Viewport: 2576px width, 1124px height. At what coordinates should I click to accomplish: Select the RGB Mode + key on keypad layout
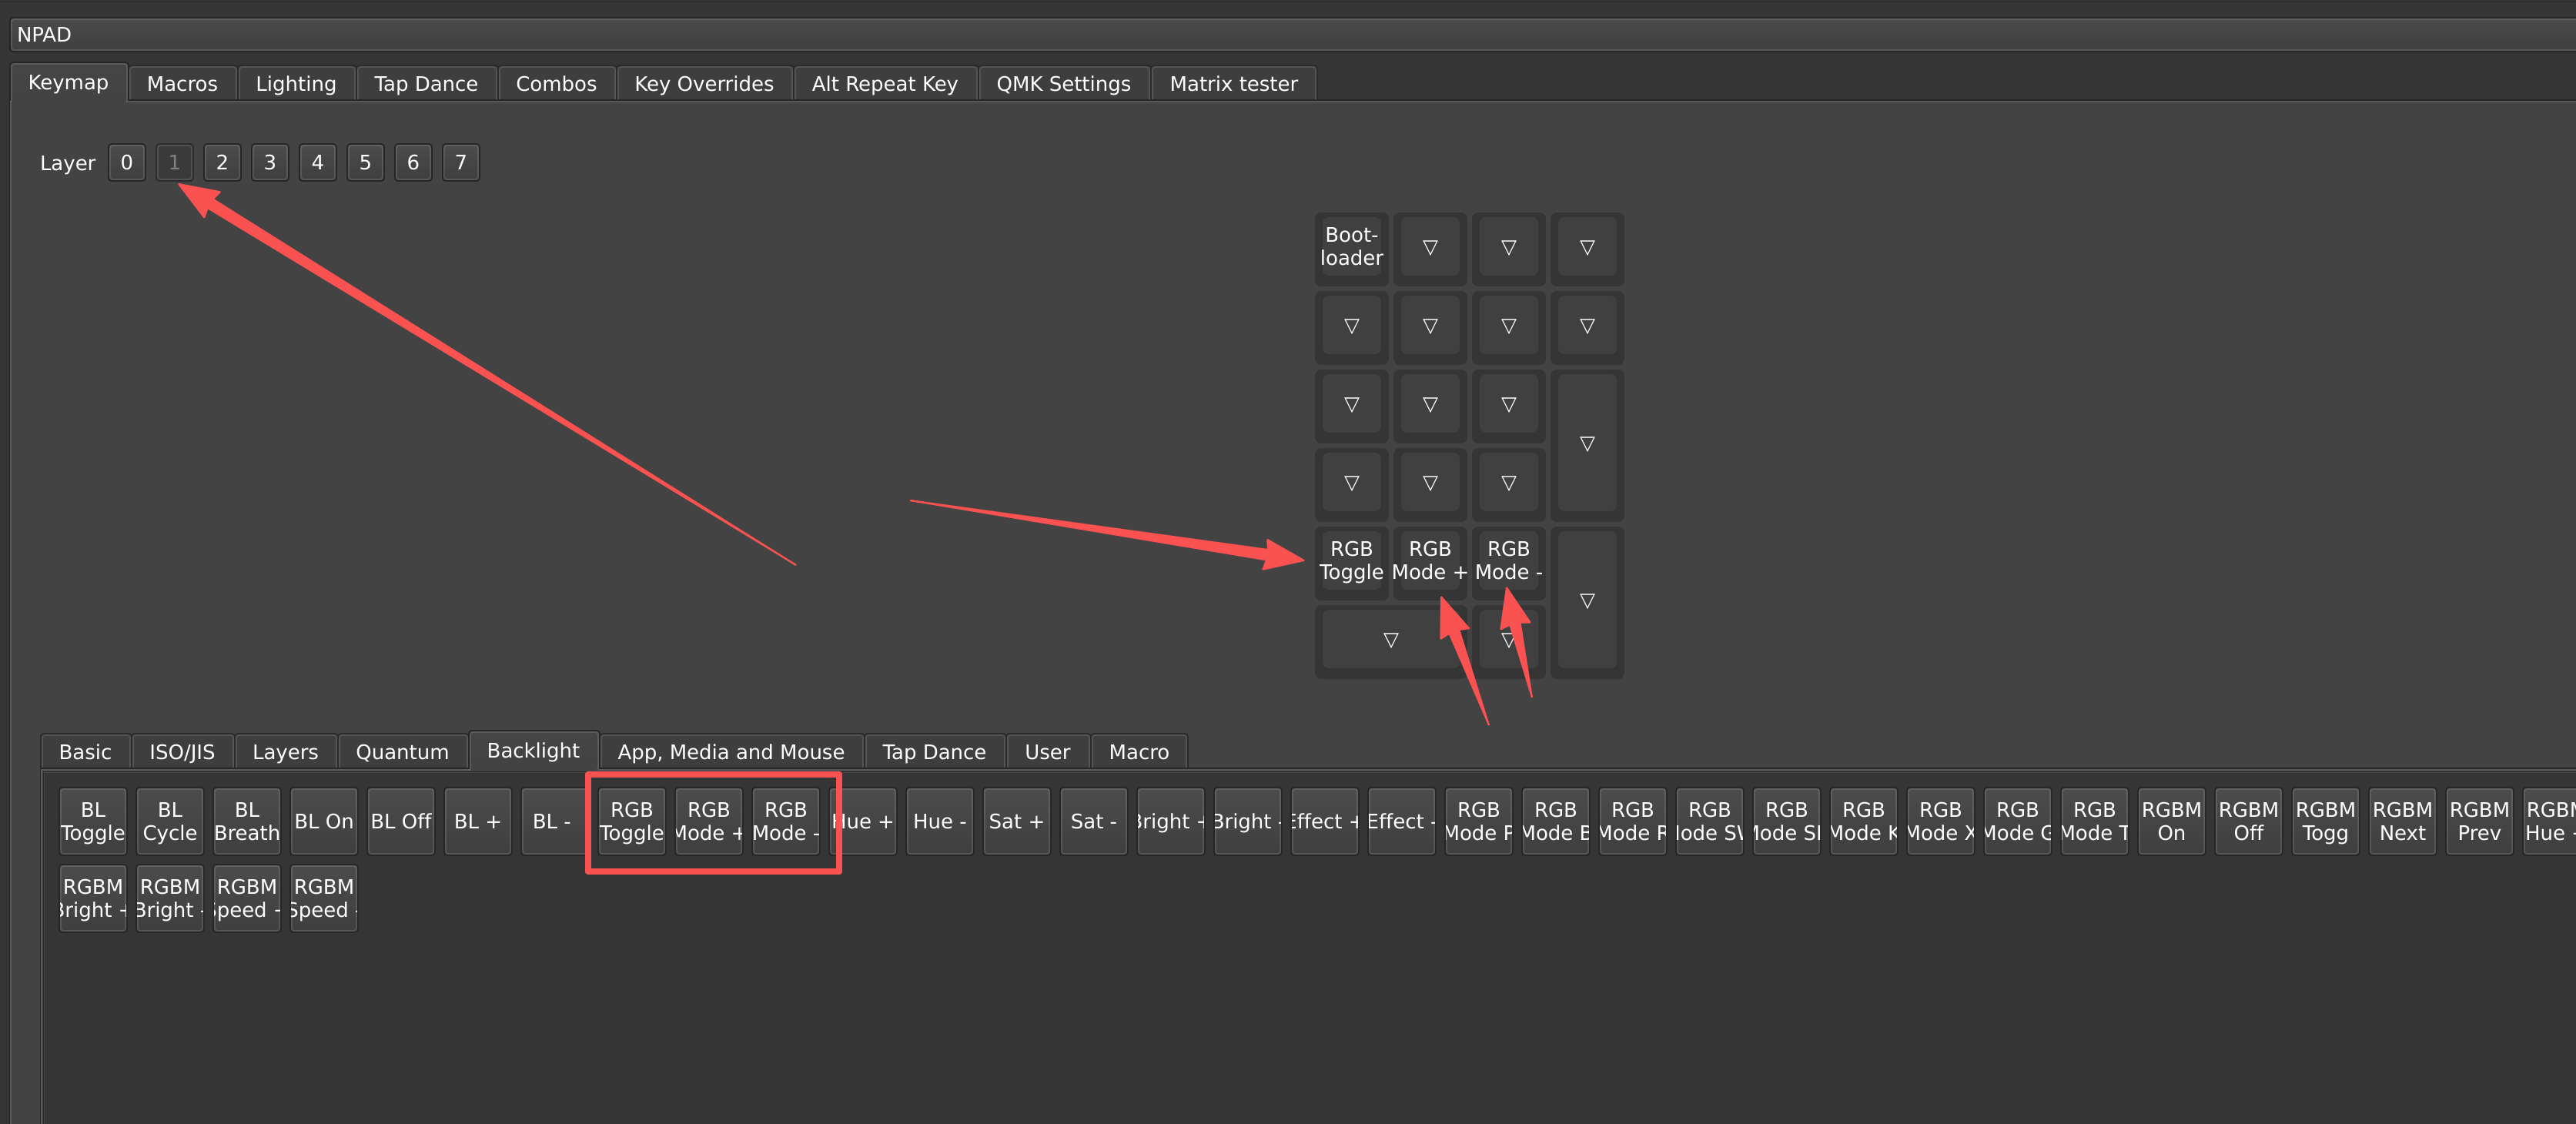(1429, 561)
